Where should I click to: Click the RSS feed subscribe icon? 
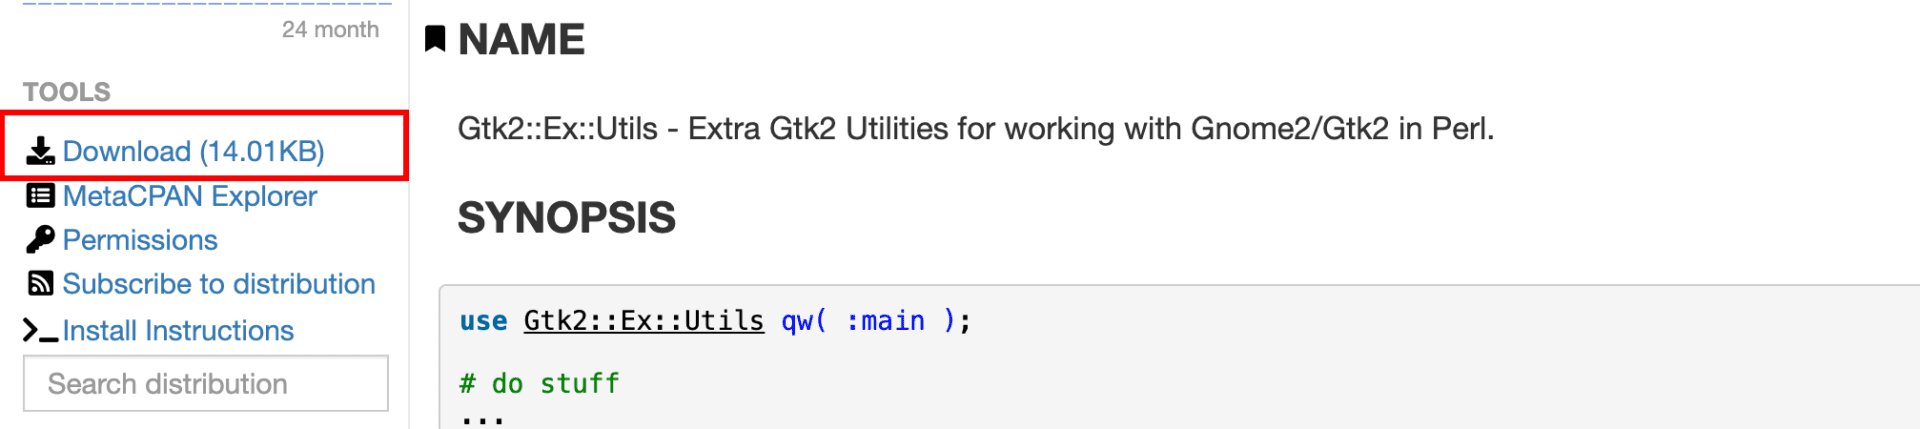tap(40, 284)
